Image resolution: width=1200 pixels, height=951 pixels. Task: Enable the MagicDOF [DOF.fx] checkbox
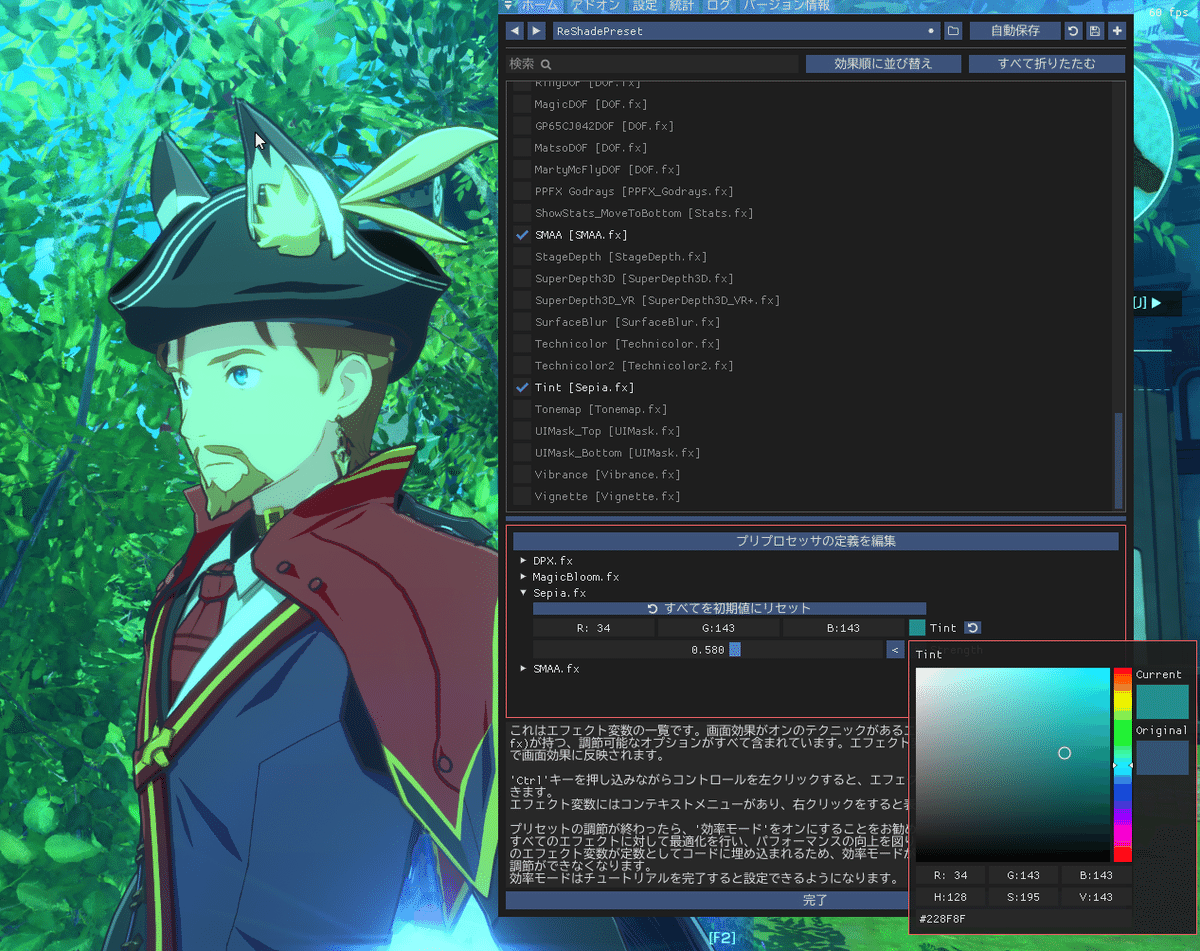(522, 104)
